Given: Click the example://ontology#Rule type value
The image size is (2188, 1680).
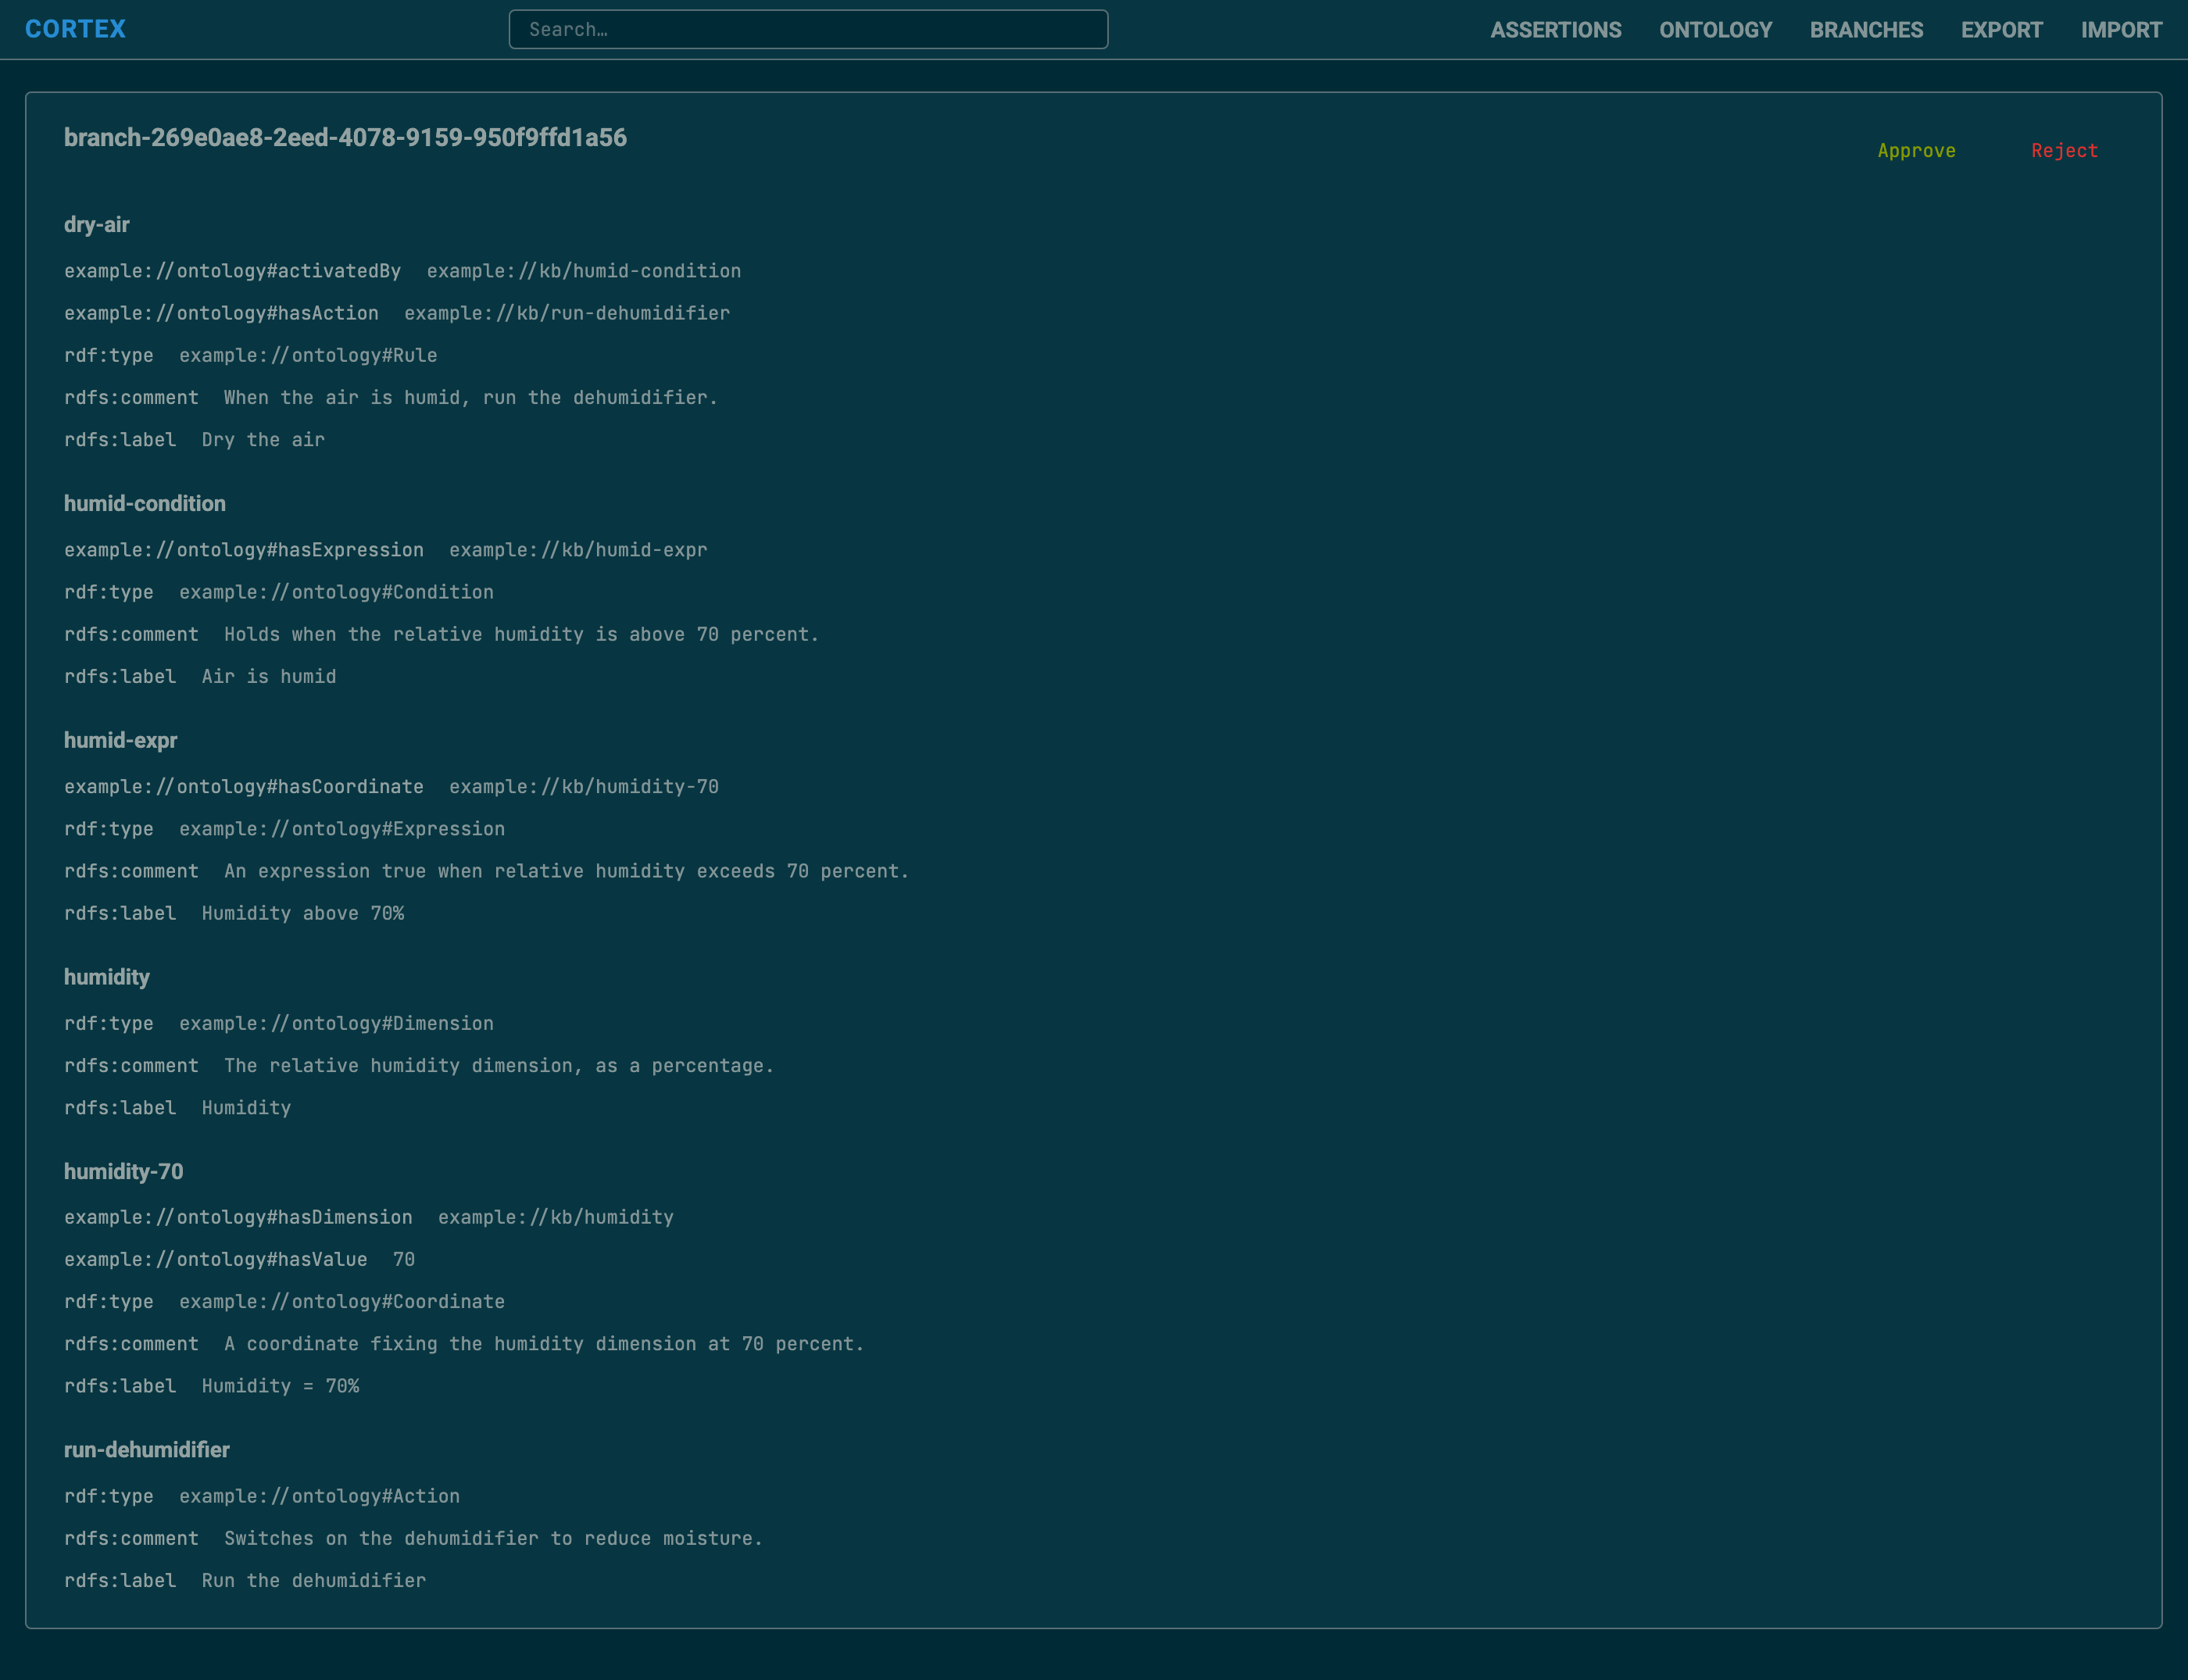Looking at the screenshot, I should pos(308,355).
